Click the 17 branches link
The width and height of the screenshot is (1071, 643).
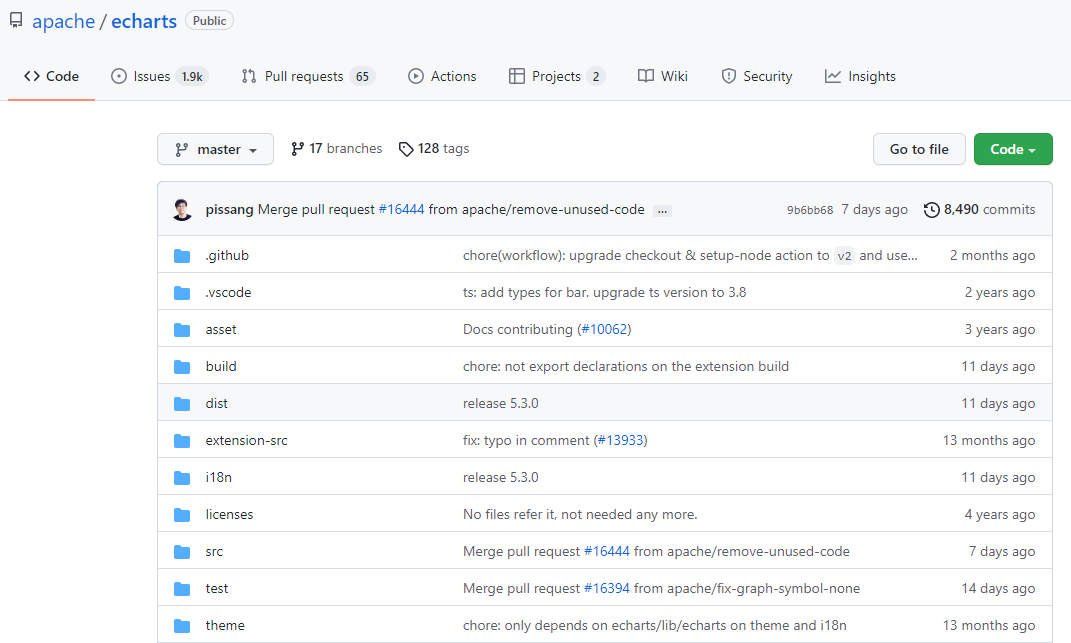coord(337,148)
